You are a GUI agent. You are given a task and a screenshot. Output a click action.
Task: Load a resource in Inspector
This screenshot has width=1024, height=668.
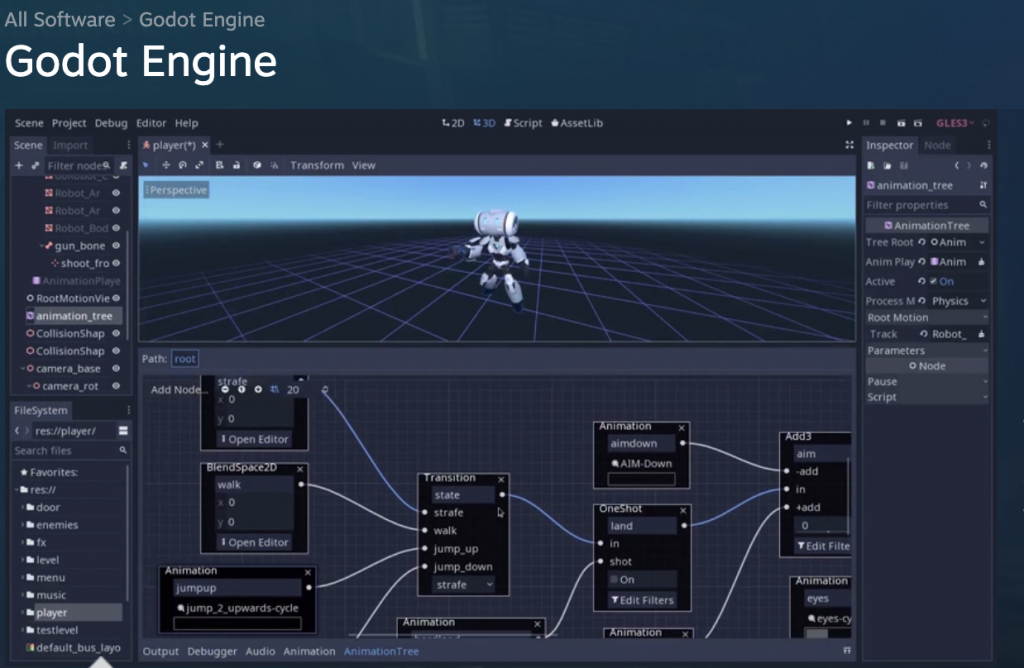(x=888, y=166)
